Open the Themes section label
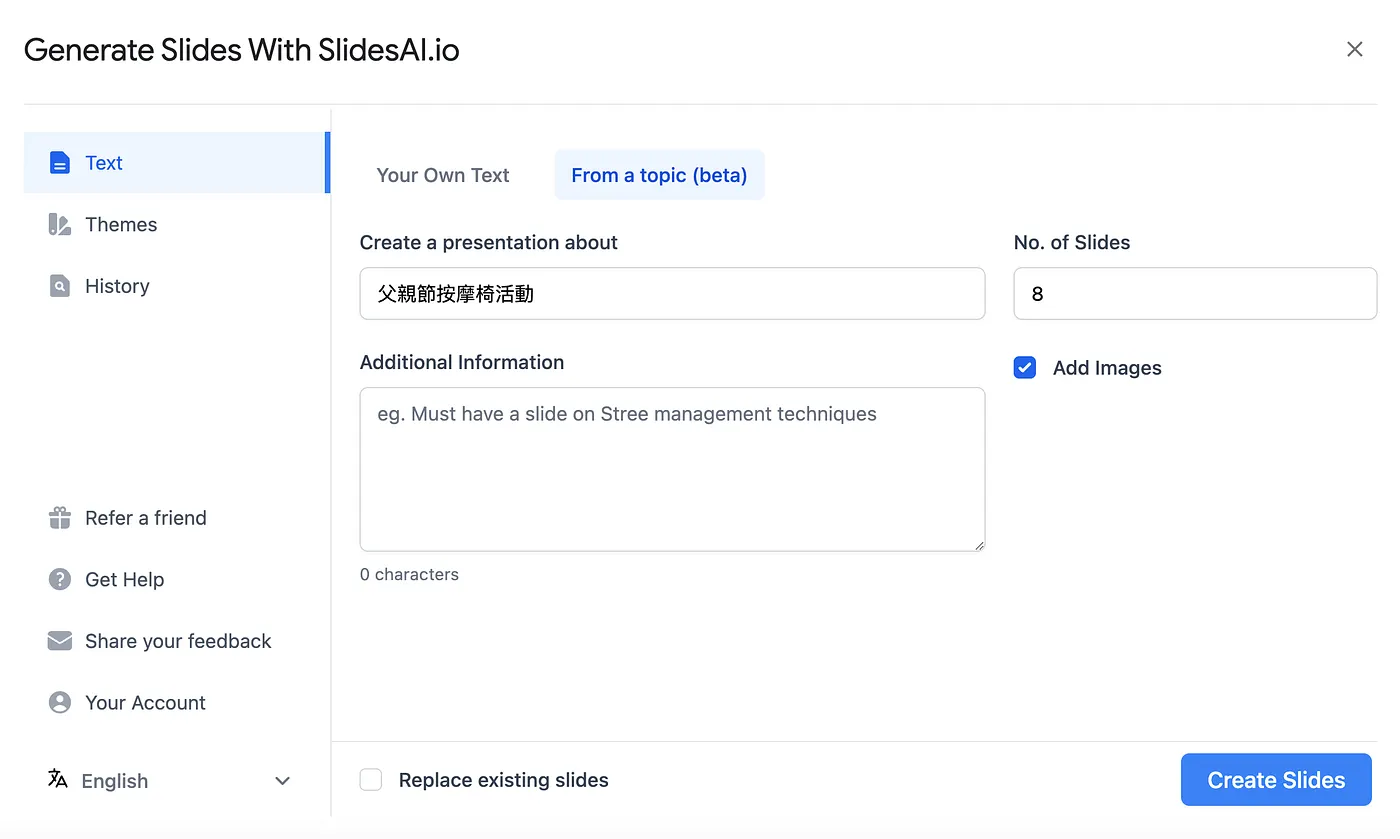The image size is (1400, 839). (121, 225)
